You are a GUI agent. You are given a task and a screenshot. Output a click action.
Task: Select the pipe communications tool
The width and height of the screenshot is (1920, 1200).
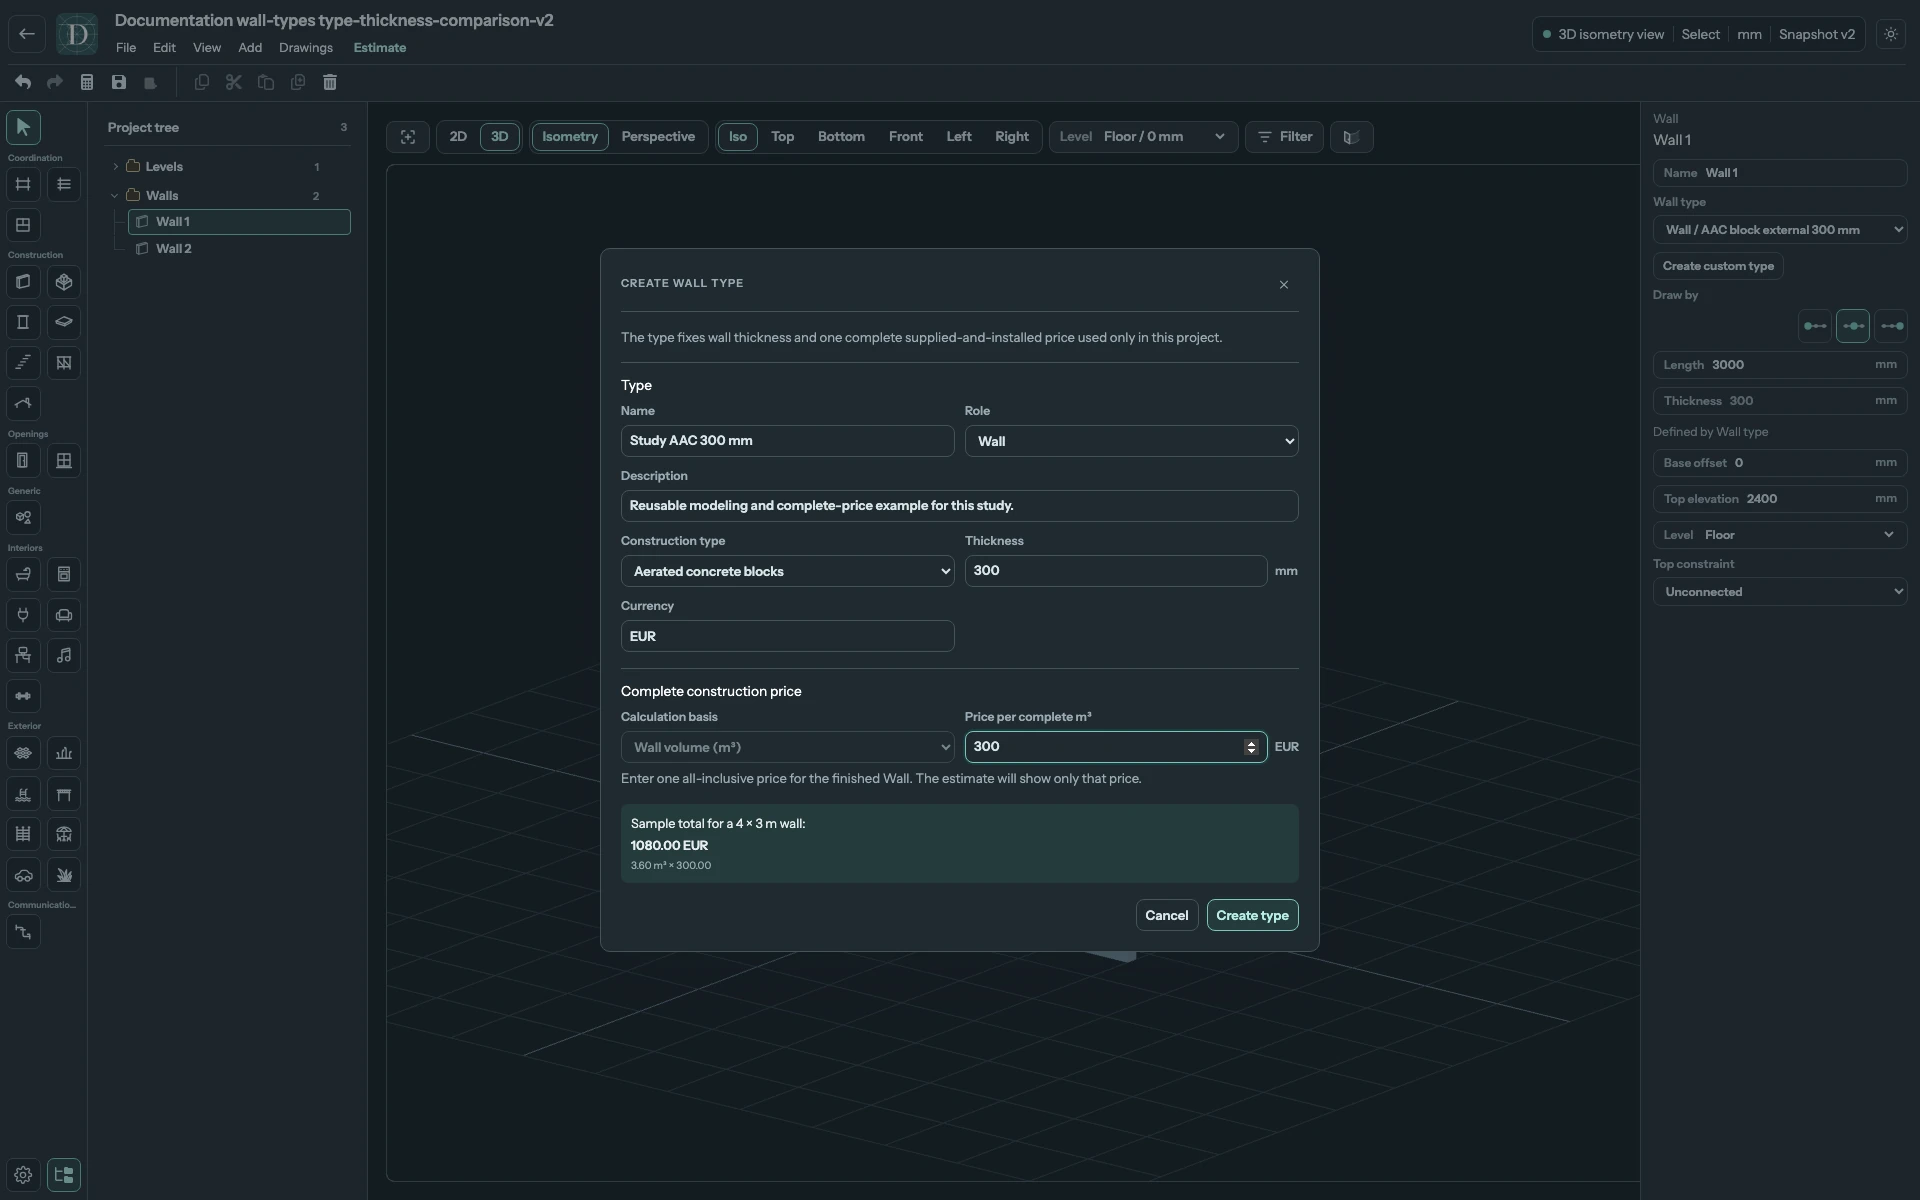23,932
